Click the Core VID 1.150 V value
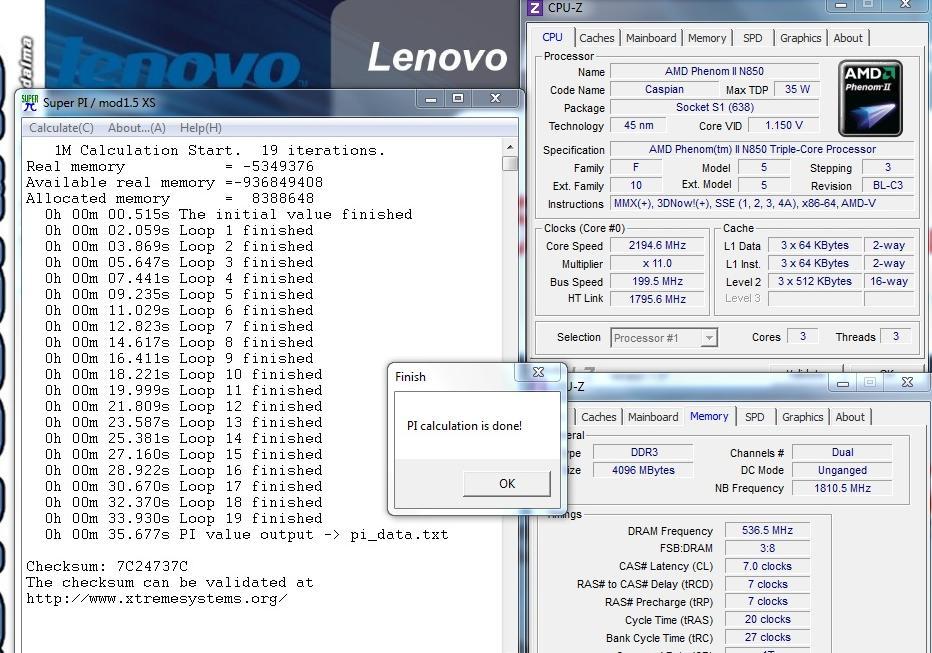932x653 pixels. [x=783, y=126]
